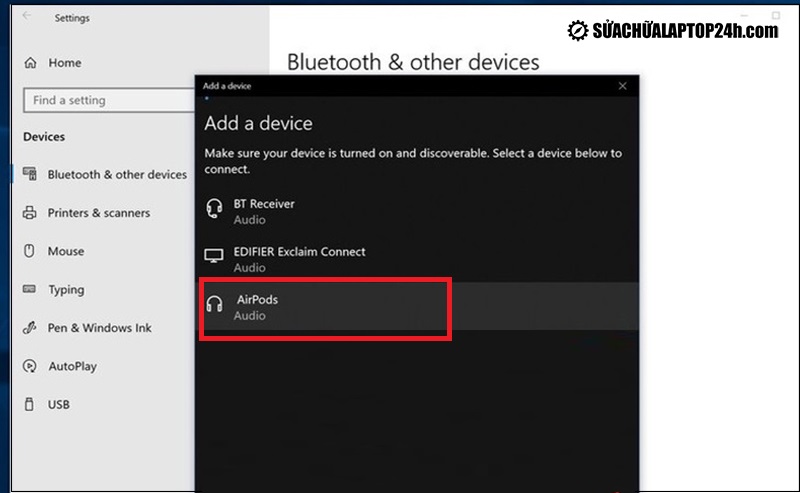Open Bluetooth & other devices sidebar section

coord(116,174)
